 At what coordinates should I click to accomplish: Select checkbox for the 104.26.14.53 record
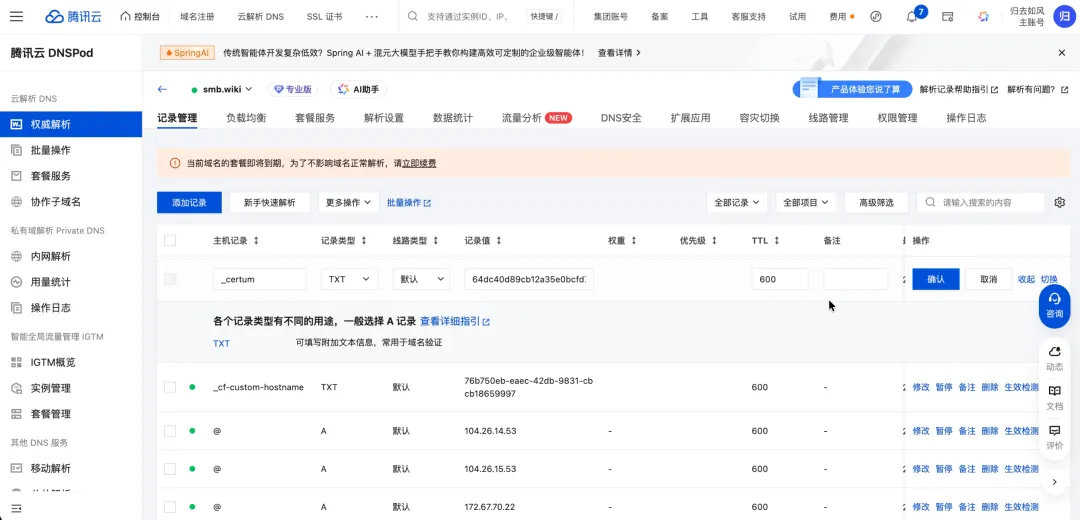pyautogui.click(x=170, y=431)
